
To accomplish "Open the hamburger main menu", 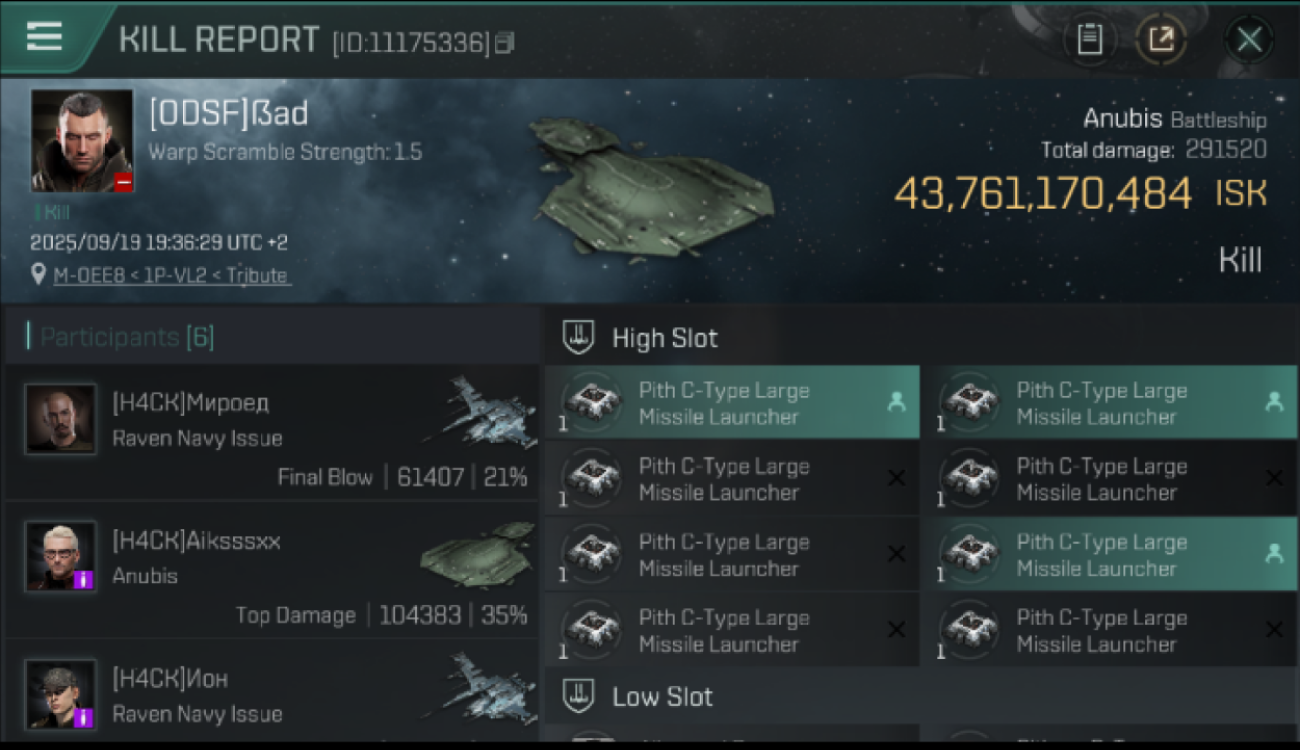I will (44, 37).
